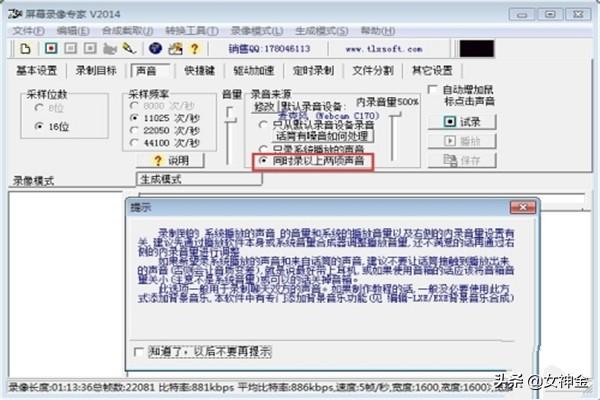The width and height of the screenshot is (600, 400).
Task: Click the 播放 playback button
Action: pos(462,141)
